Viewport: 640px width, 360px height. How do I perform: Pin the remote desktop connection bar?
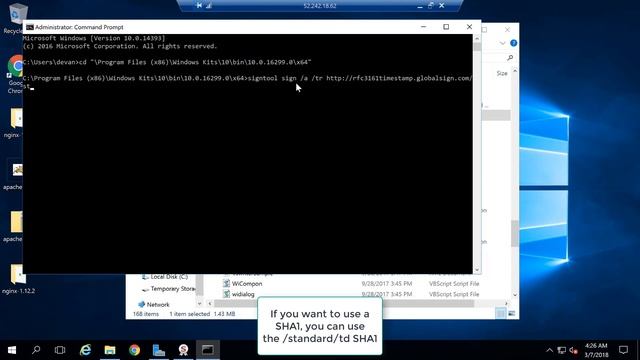pos(199,6)
